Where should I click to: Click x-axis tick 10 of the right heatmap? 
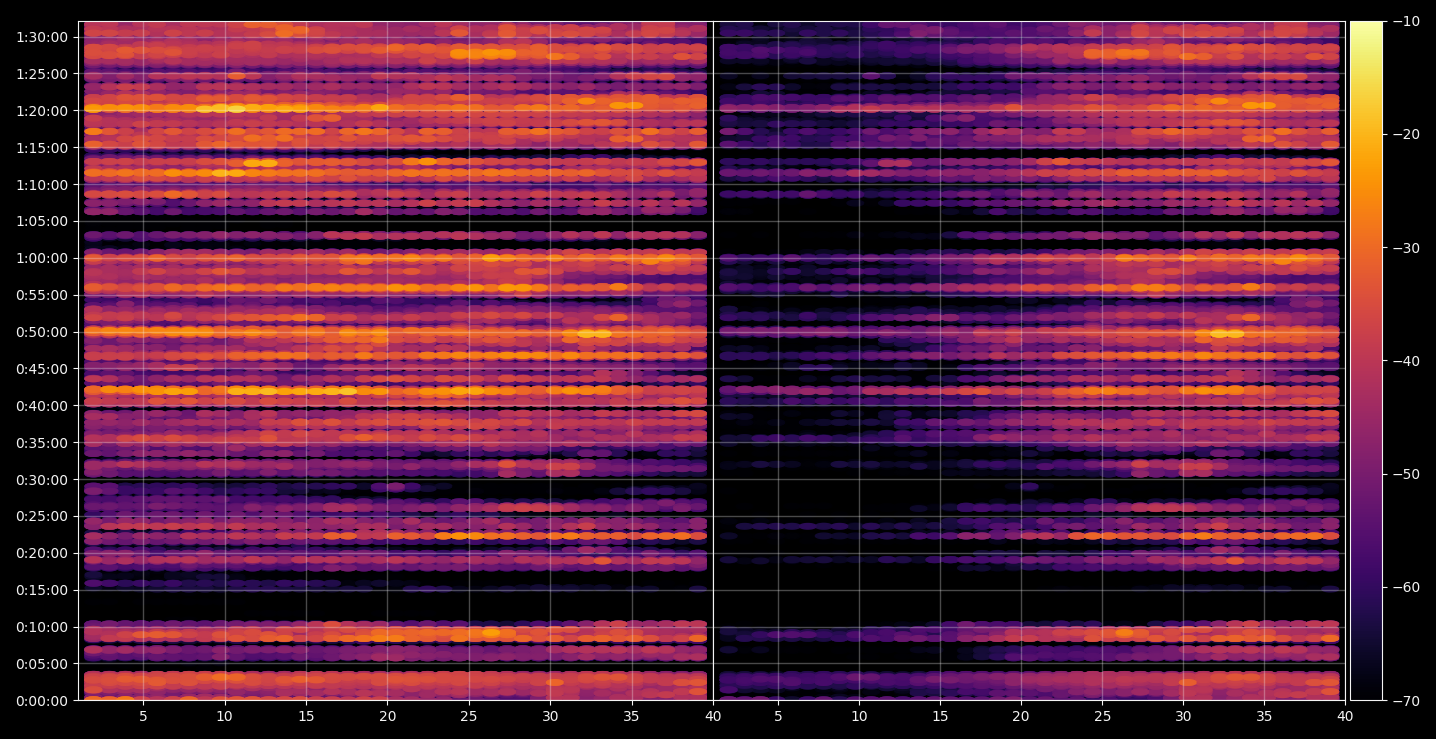pyautogui.click(x=858, y=716)
